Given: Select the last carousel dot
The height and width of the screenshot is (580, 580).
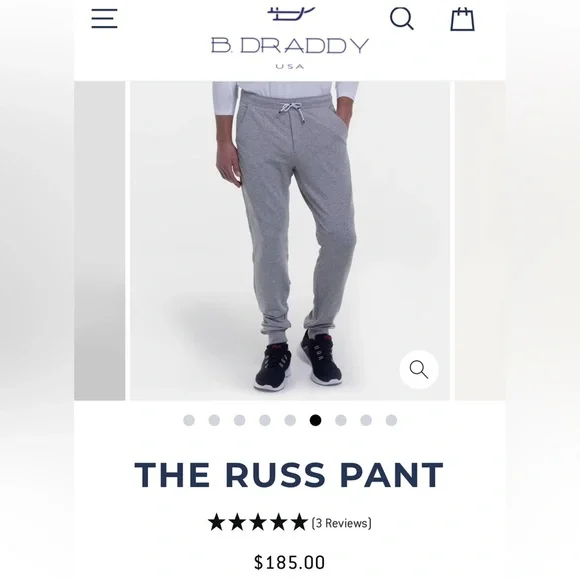Looking at the screenshot, I should [x=391, y=420].
